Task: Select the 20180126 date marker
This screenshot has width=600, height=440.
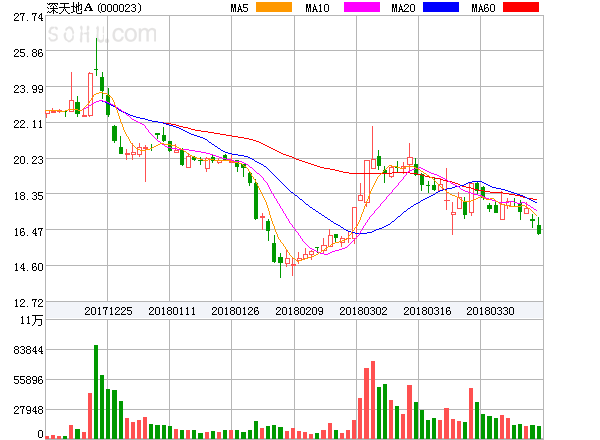Action: (235, 311)
